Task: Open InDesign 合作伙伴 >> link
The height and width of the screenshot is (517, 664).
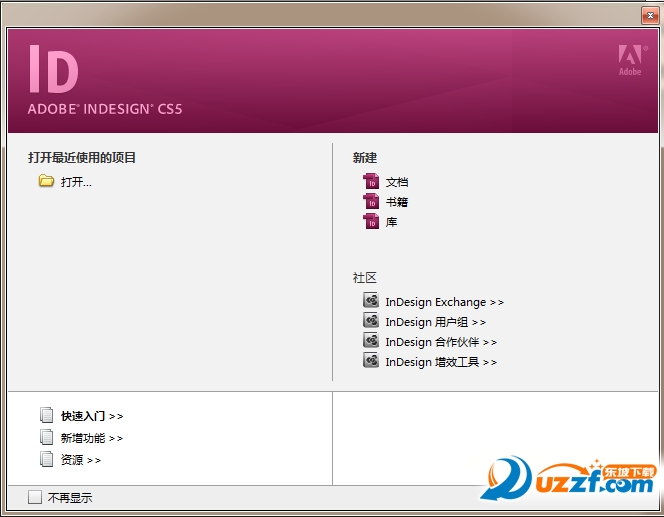Action: click(x=441, y=342)
